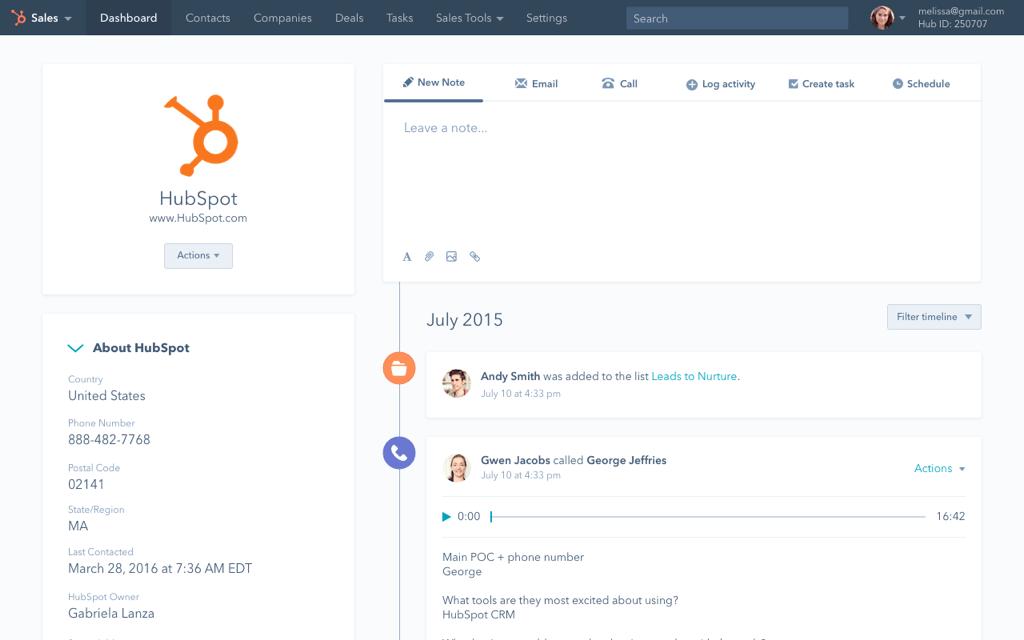This screenshot has width=1024, height=640.
Task: Click the orange folder timeline marker
Action: (x=399, y=368)
